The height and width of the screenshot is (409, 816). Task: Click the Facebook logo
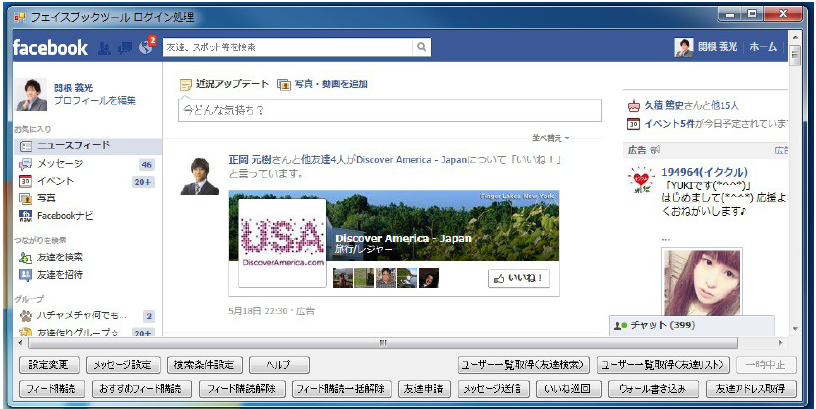50,48
